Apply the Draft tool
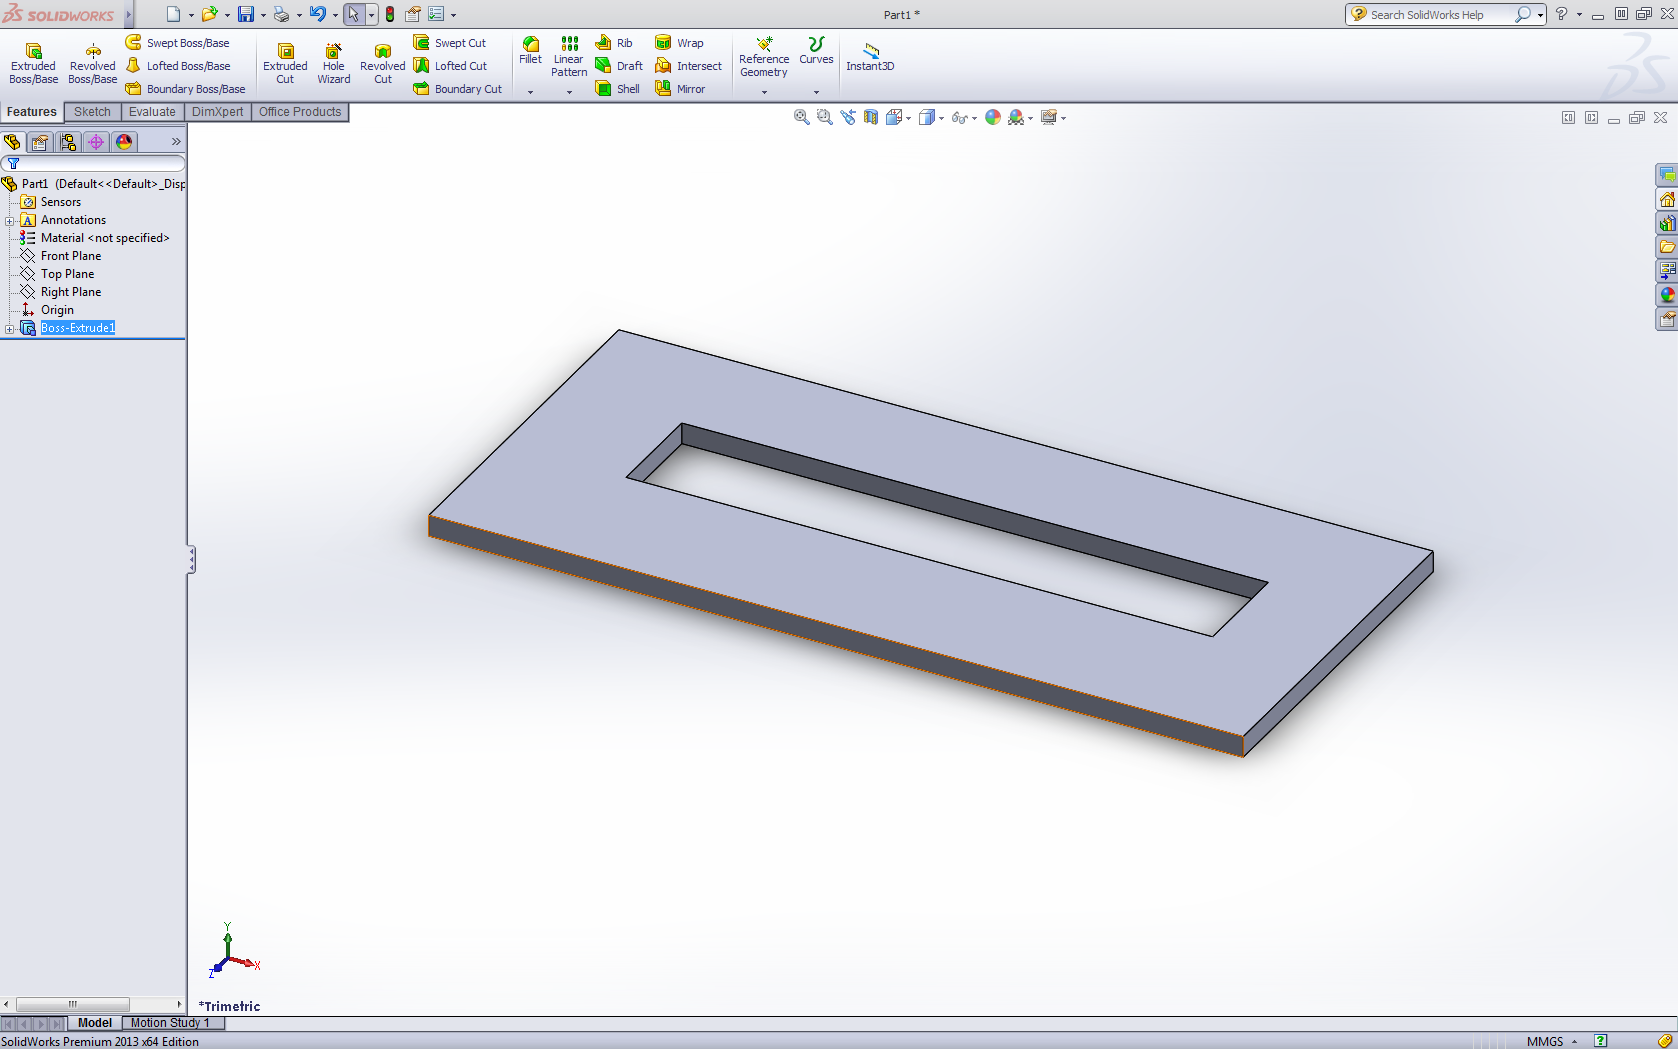This screenshot has width=1678, height=1049. point(619,66)
